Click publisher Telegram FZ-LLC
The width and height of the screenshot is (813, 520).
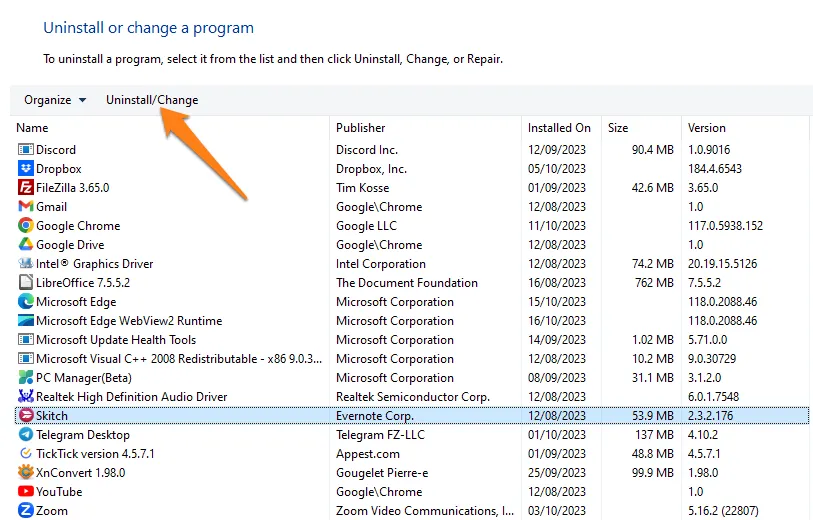(x=380, y=434)
